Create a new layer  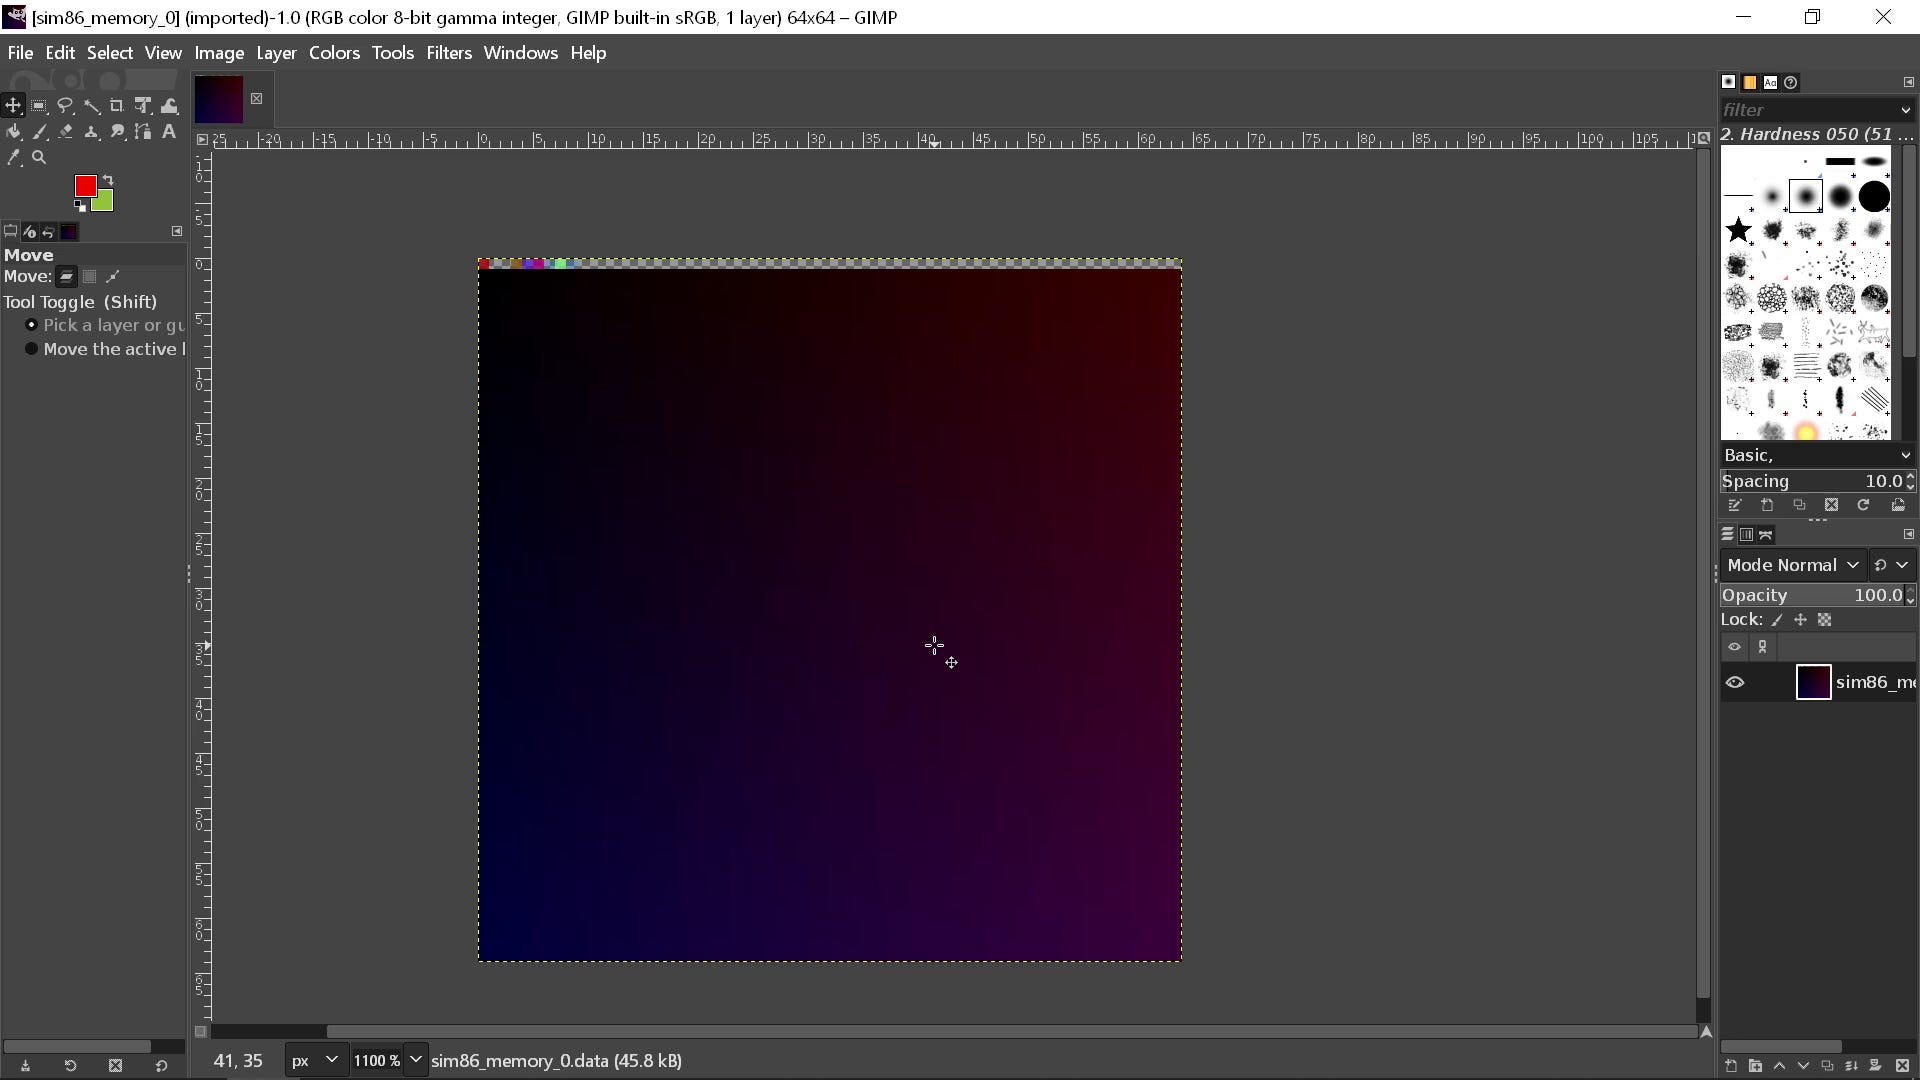[1731, 1066]
